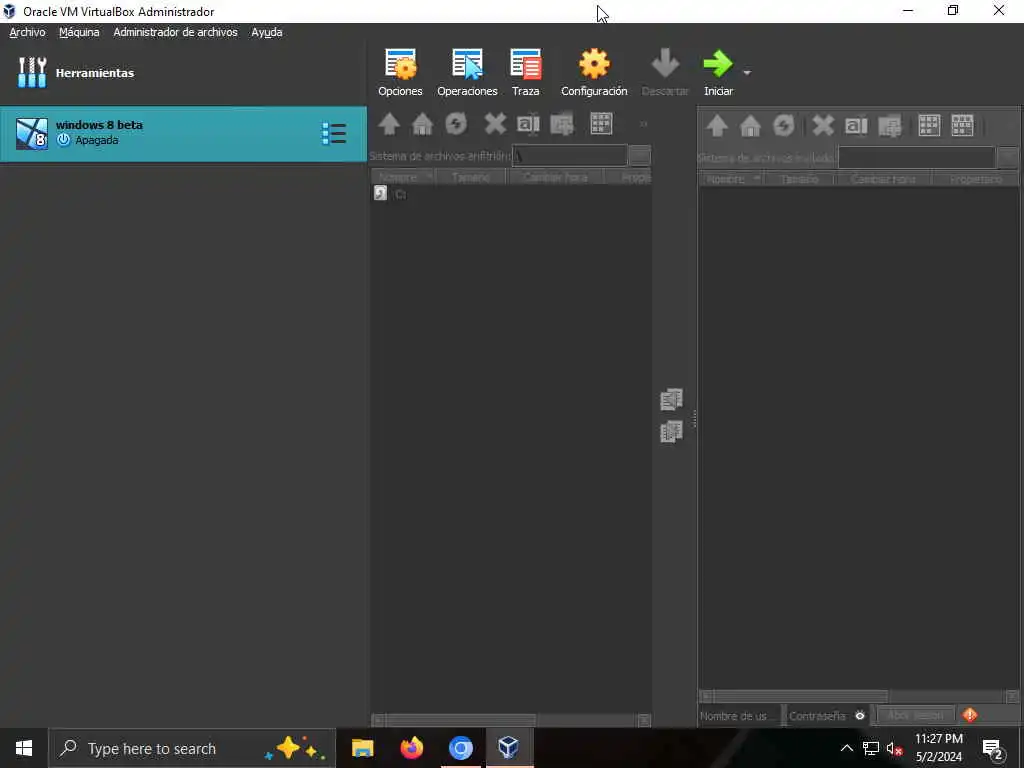Open Administrador de archivos menu
Viewport: 1024px width, 768px height.
point(176,32)
